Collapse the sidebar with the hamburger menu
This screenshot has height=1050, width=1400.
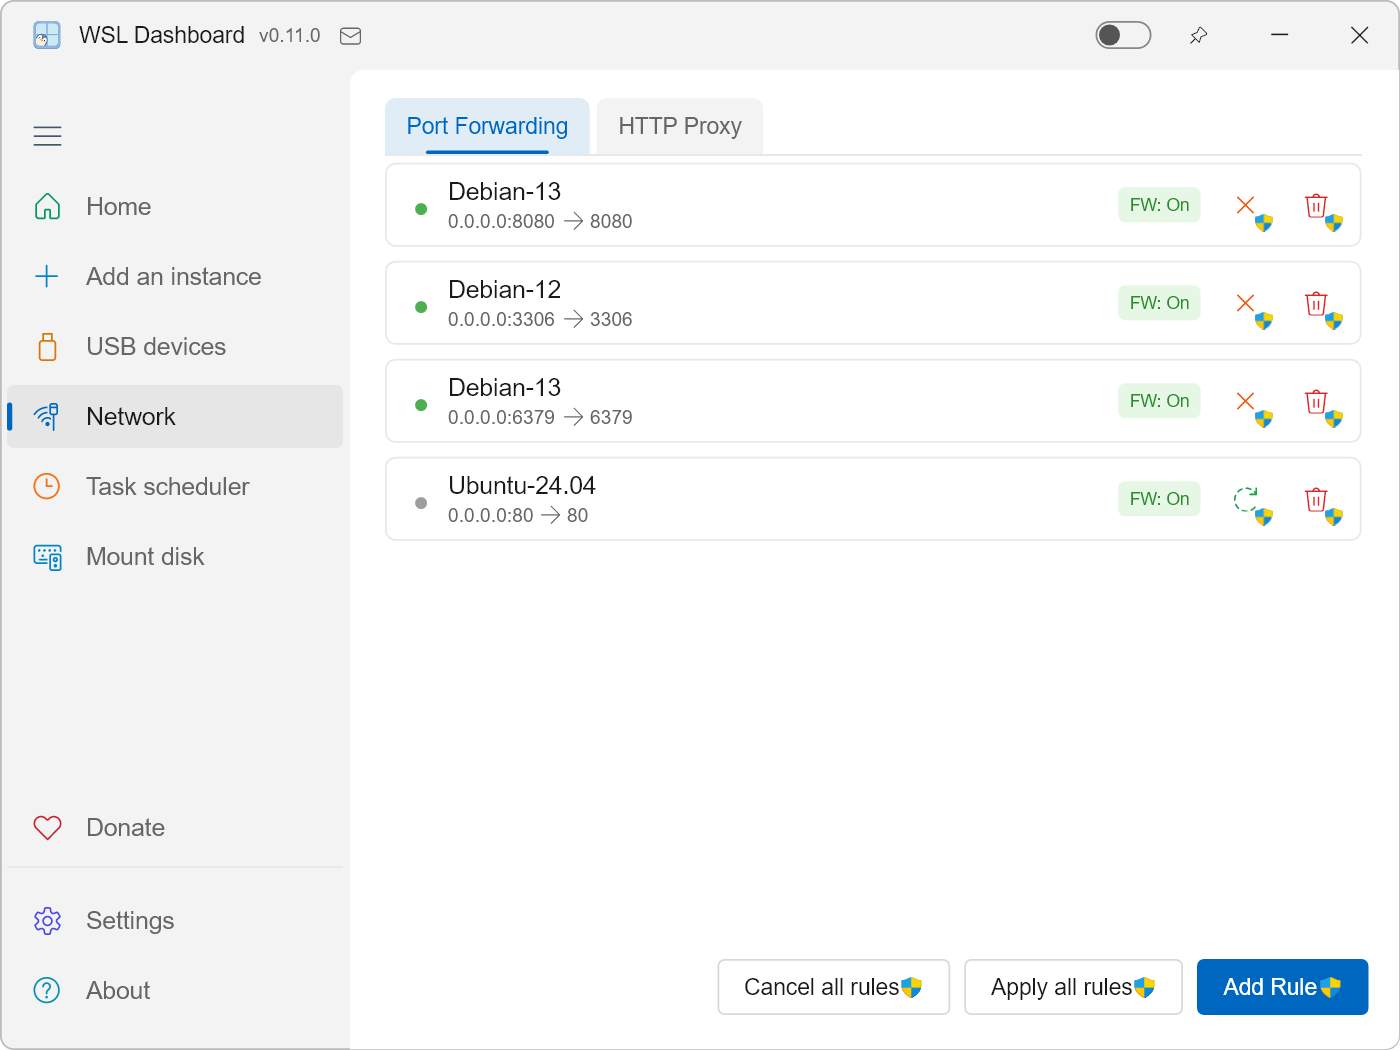[47, 136]
